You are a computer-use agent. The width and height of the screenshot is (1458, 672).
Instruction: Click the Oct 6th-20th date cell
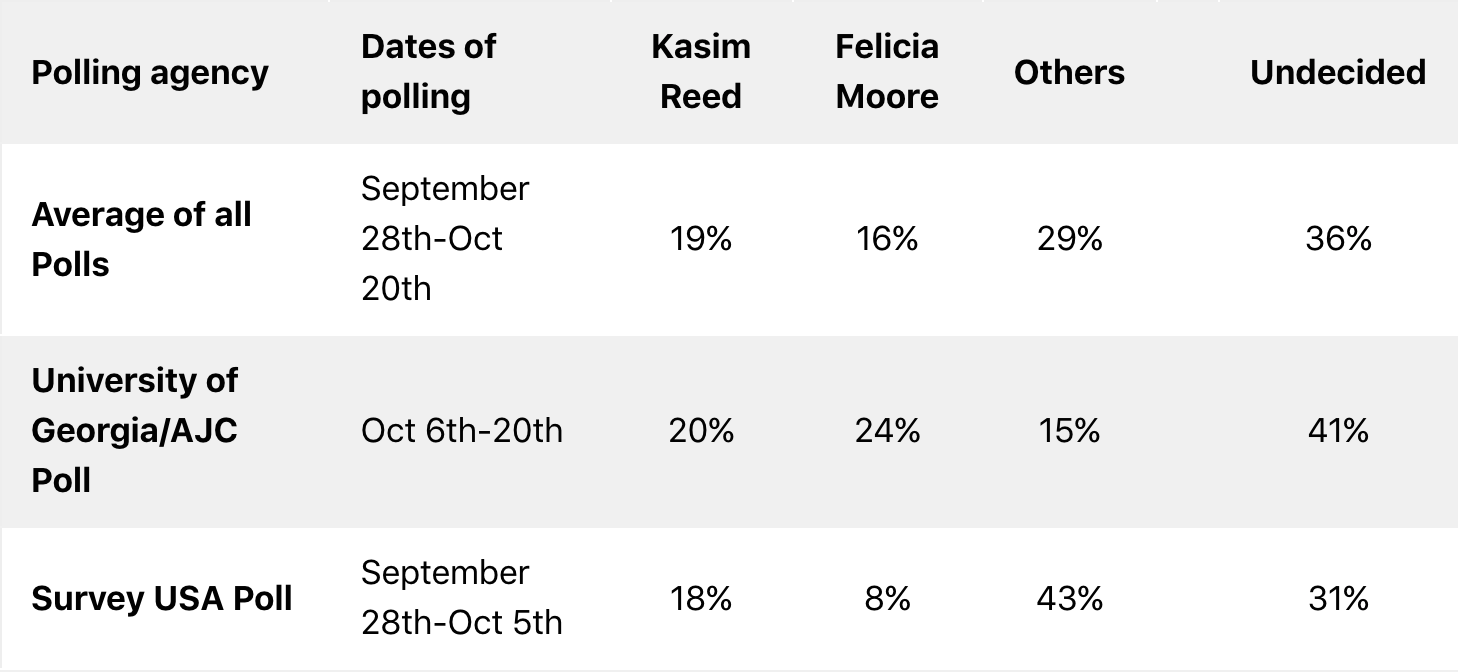coord(462,431)
